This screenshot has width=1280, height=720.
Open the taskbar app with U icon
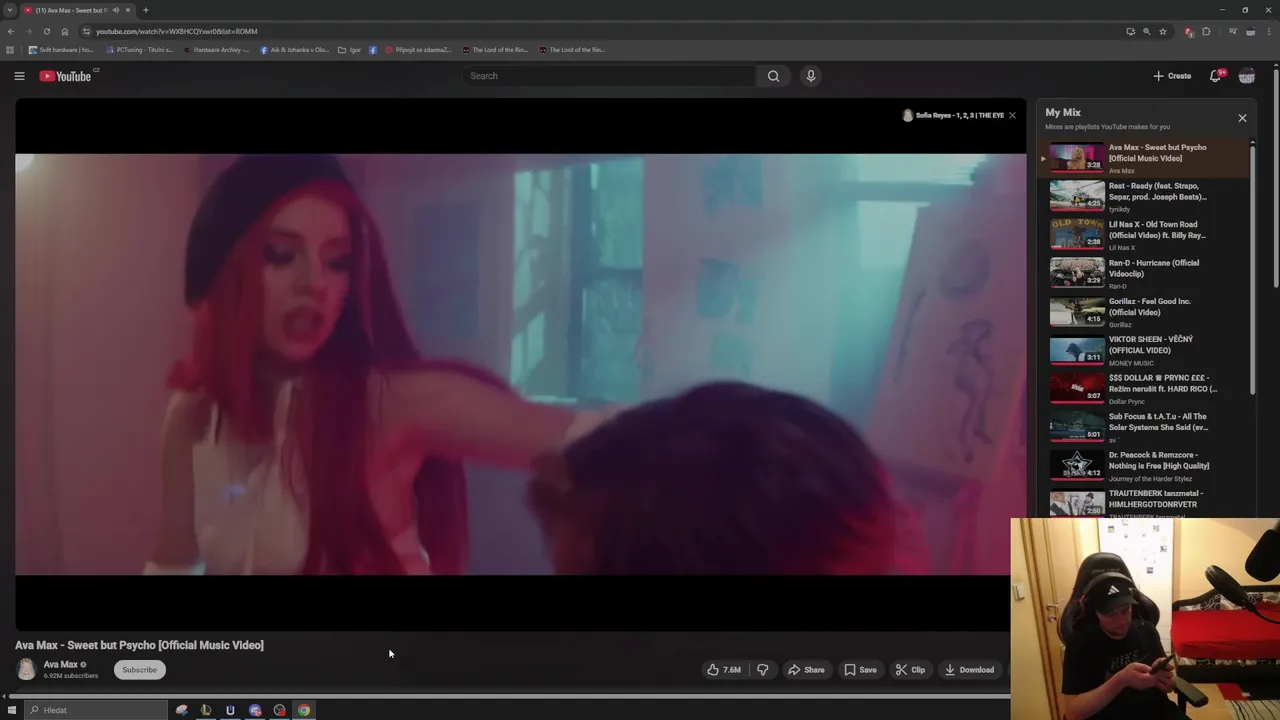tap(230, 710)
